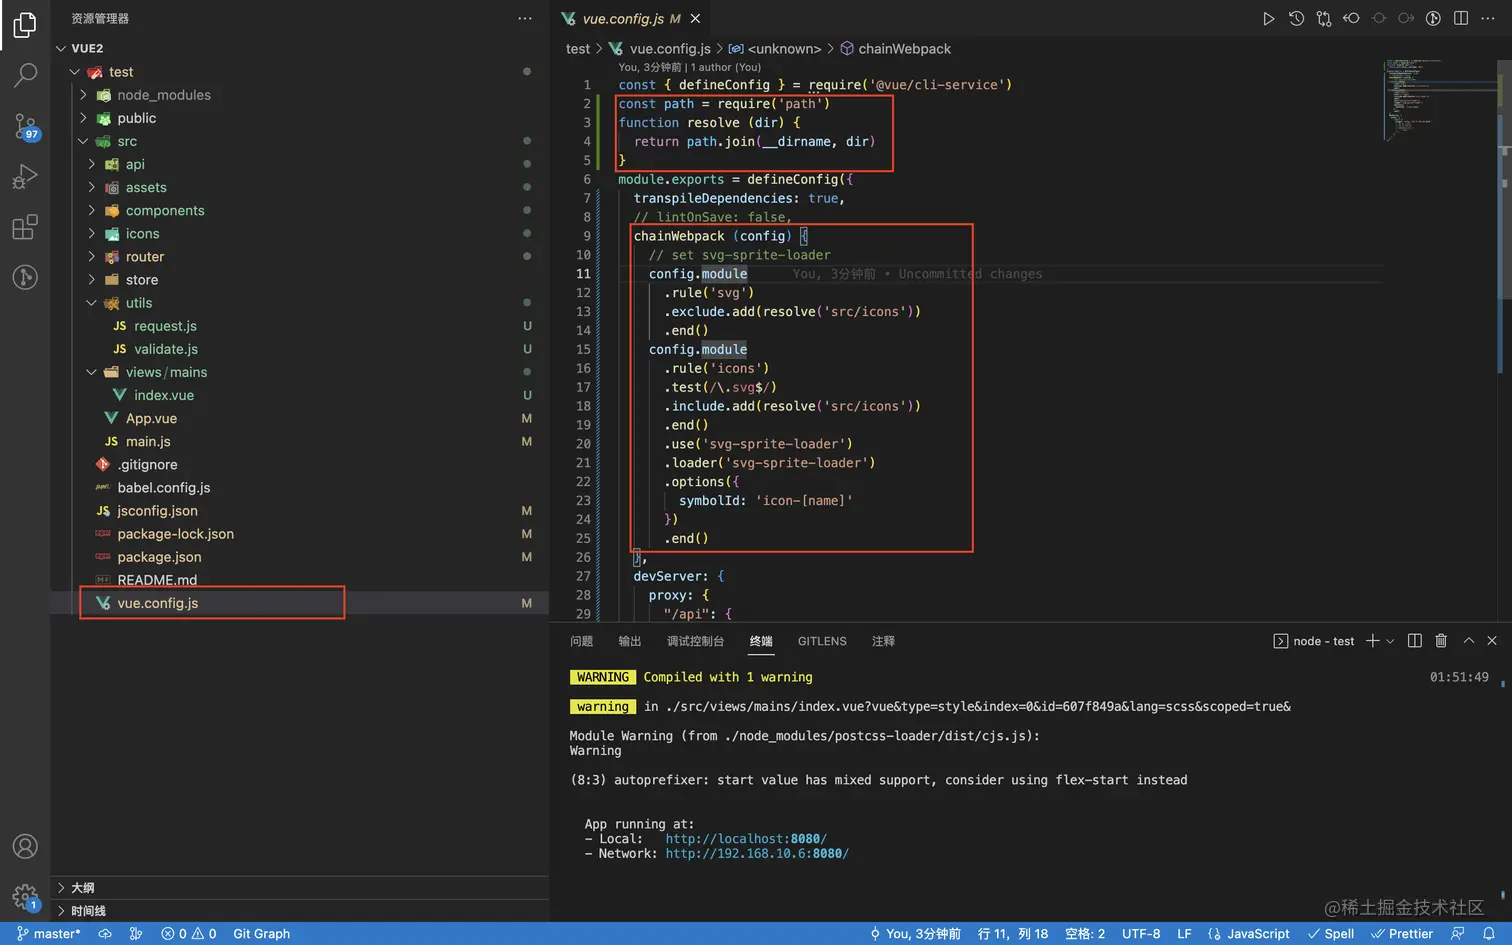Maximize the panel size using the chevron-up icon
This screenshot has height=945, width=1512.
coord(1469,641)
